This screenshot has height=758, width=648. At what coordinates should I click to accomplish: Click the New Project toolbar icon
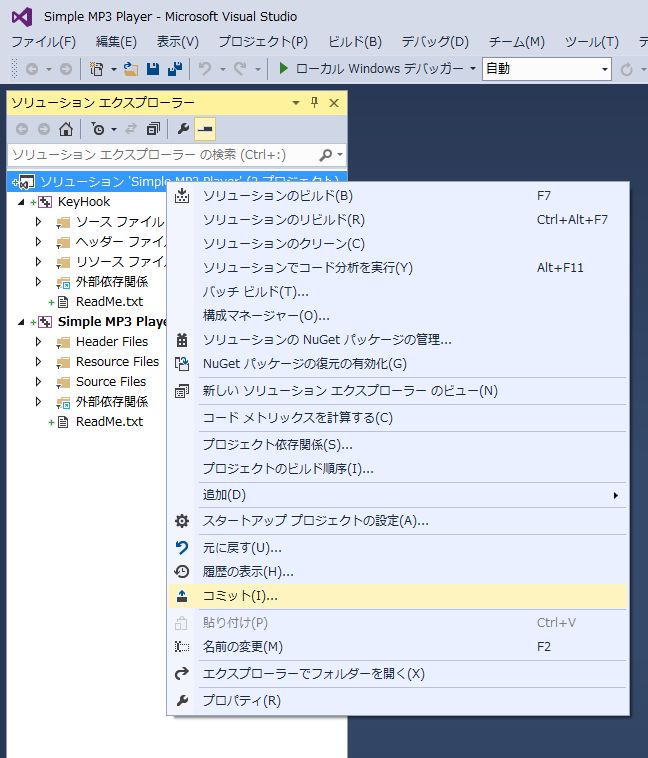click(97, 69)
